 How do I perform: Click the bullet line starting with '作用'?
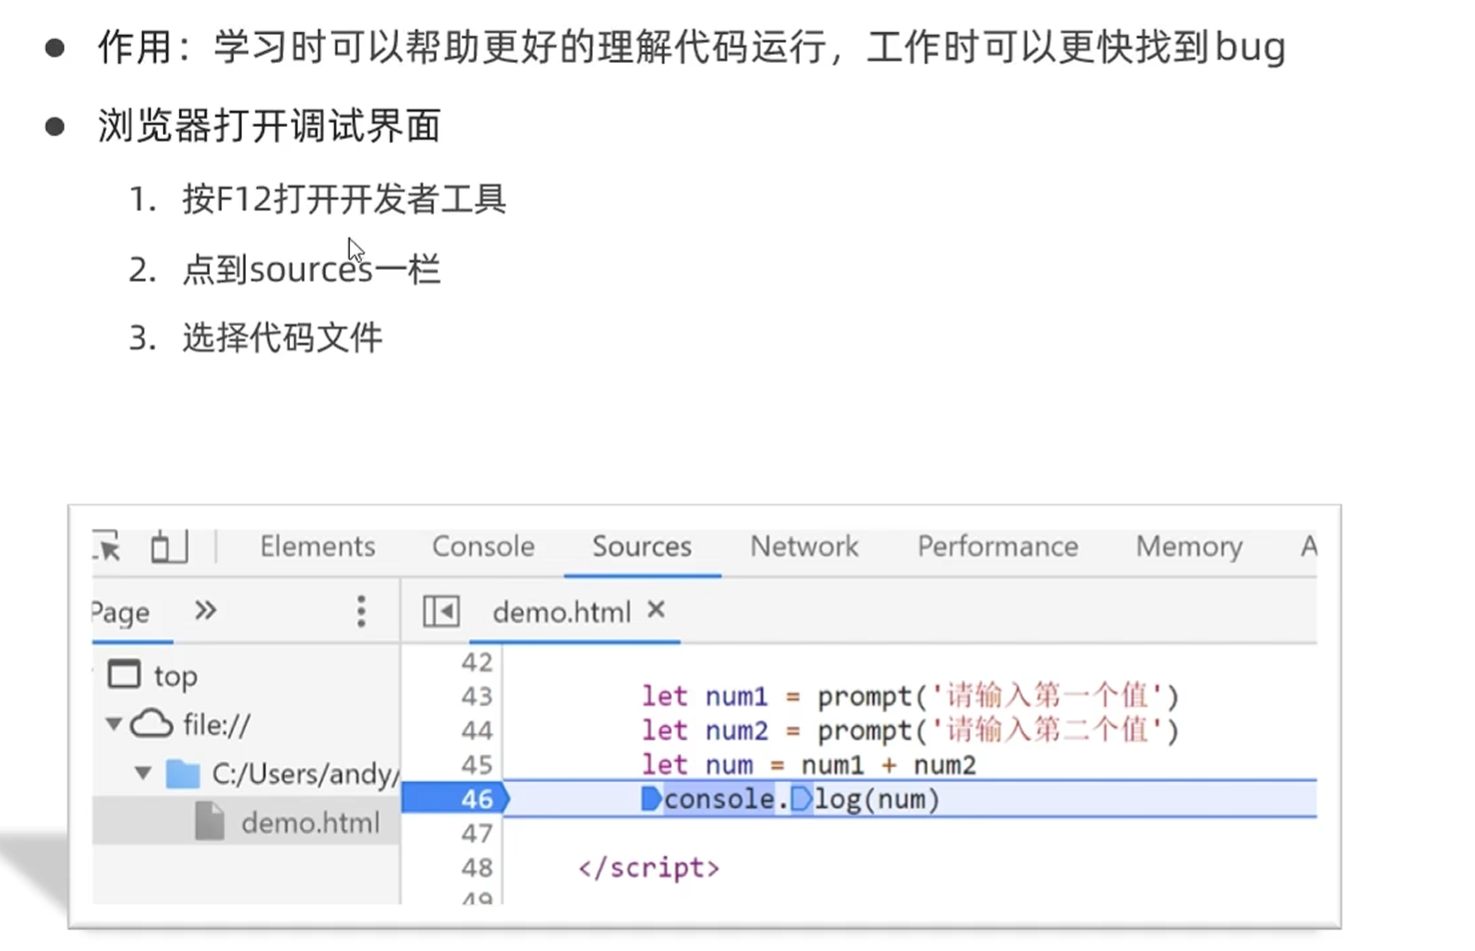pyautogui.click(x=691, y=47)
